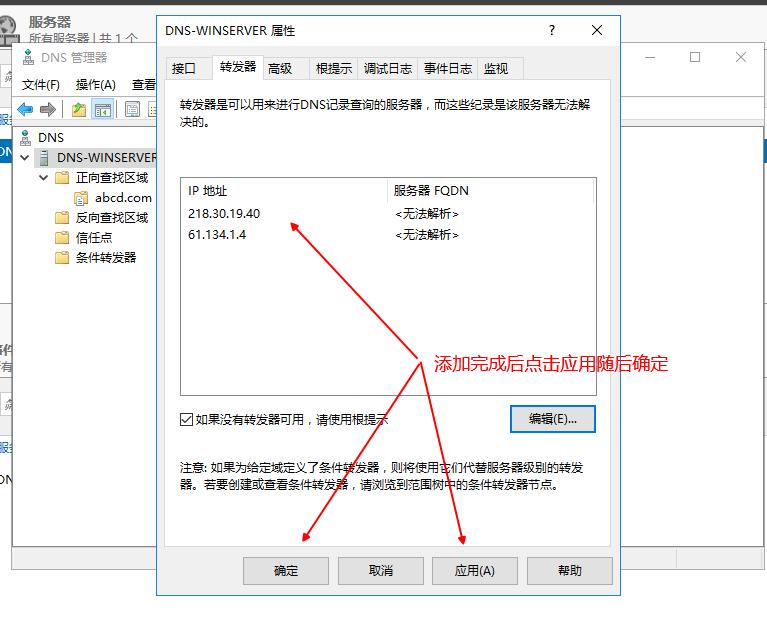Click the forward lookup zones folder icon
This screenshot has width=767, height=626.
tap(62, 178)
